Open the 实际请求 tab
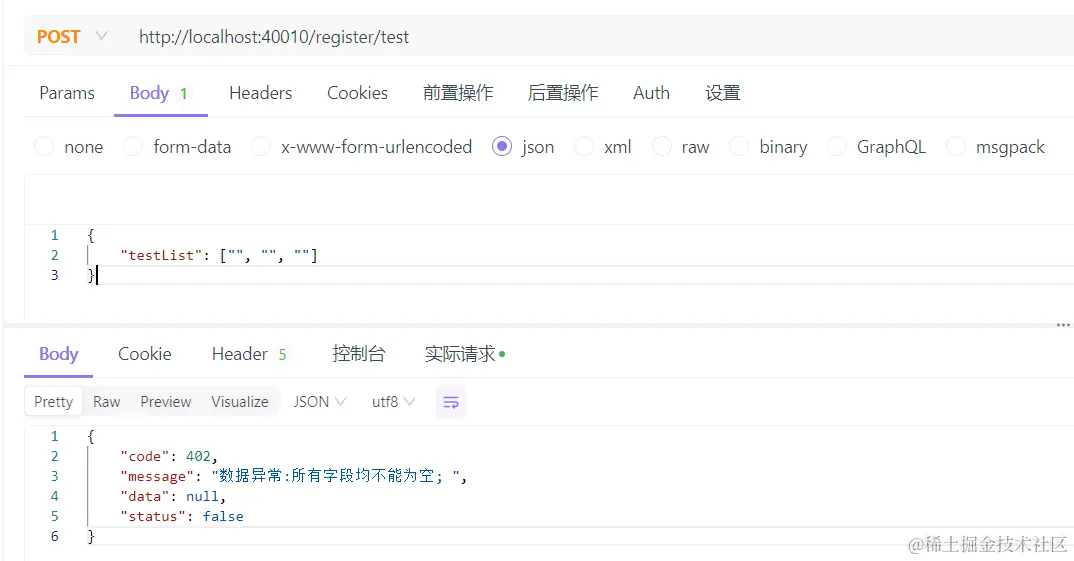The image size is (1074, 561). [x=464, y=354]
